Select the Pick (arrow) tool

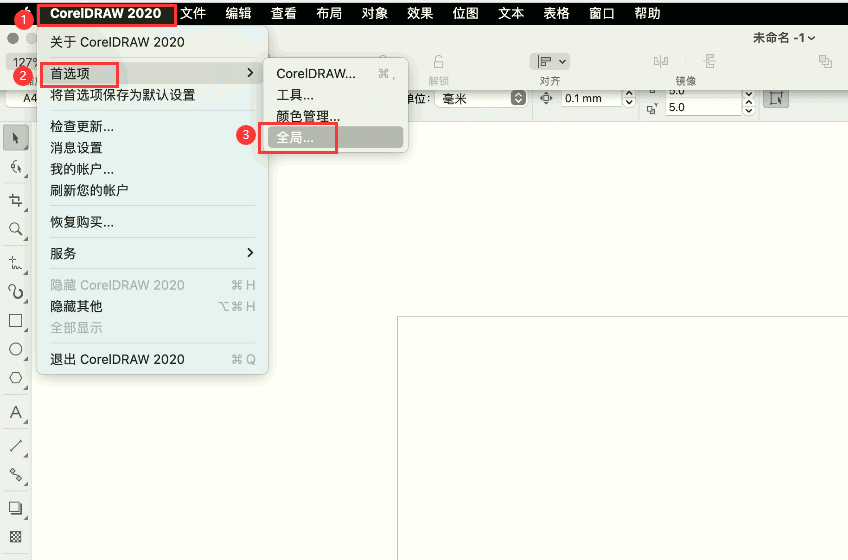[x=15, y=136]
